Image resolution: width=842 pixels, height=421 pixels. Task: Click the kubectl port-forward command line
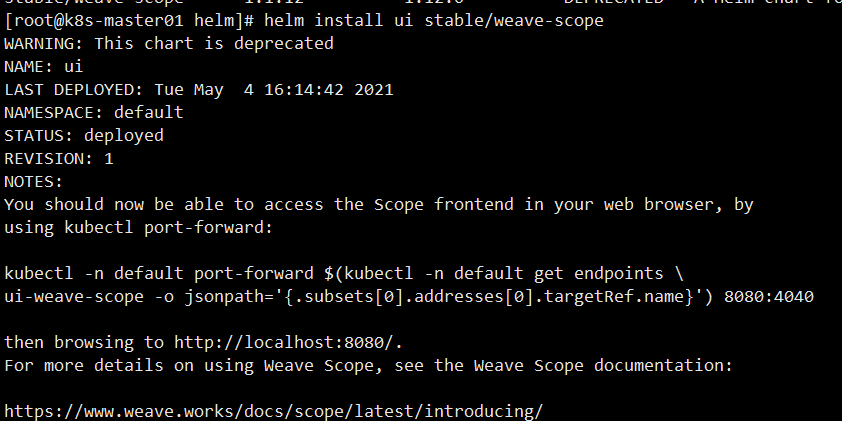coord(344,274)
